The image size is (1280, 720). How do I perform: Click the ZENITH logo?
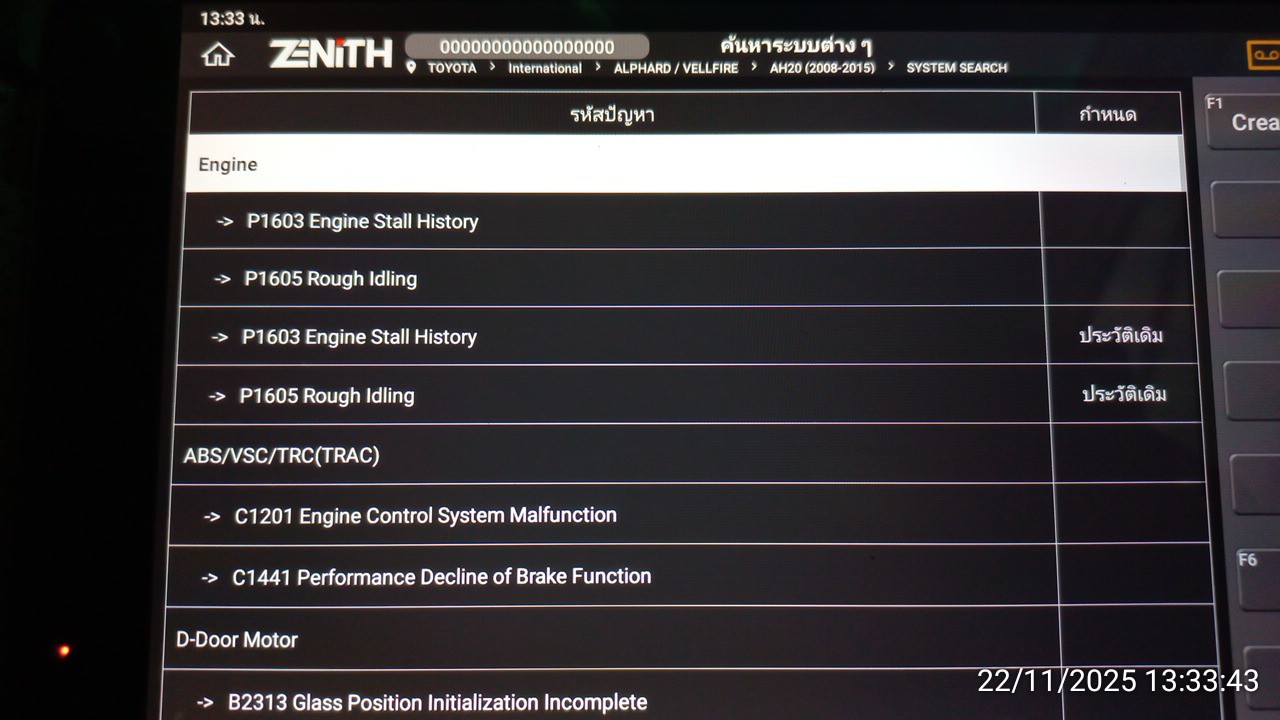coord(330,53)
